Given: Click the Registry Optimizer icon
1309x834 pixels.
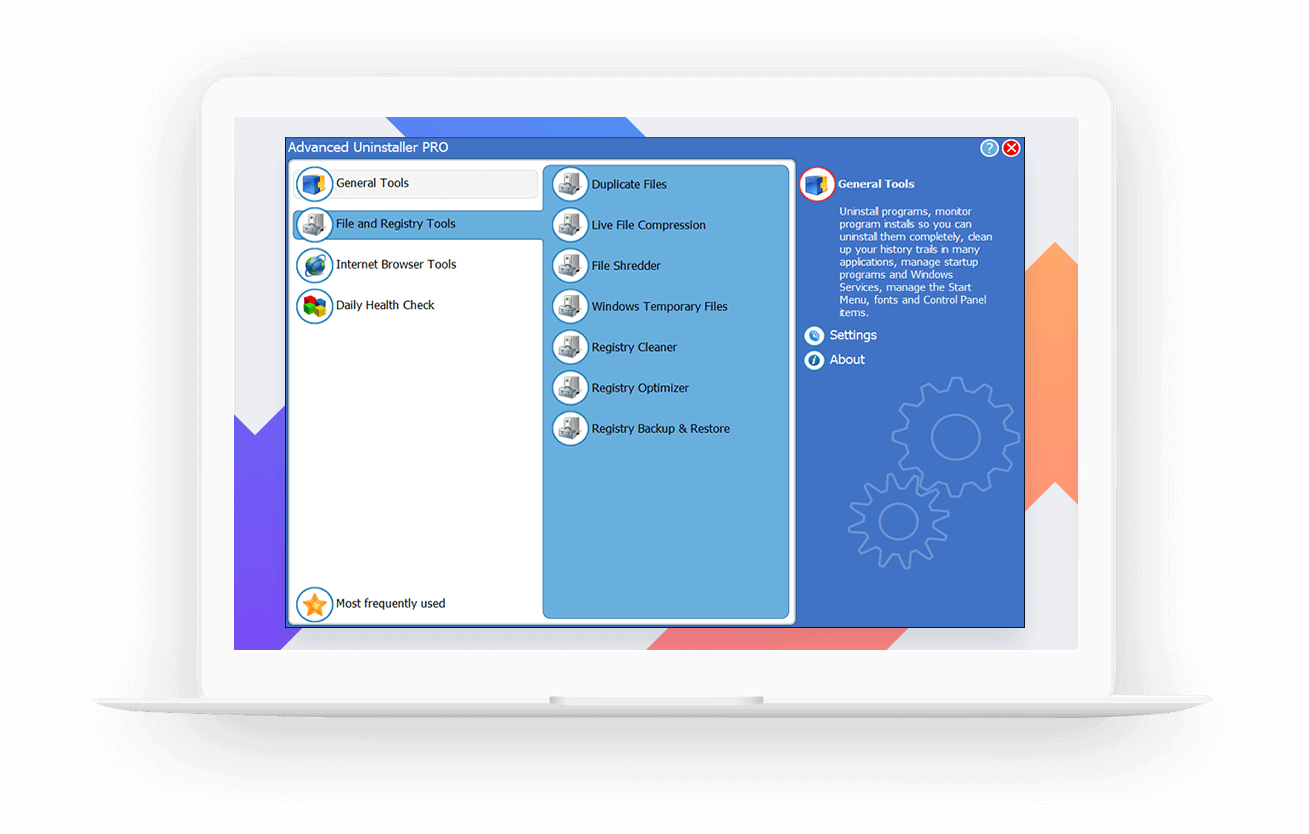Looking at the screenshot, I should 570,388.
